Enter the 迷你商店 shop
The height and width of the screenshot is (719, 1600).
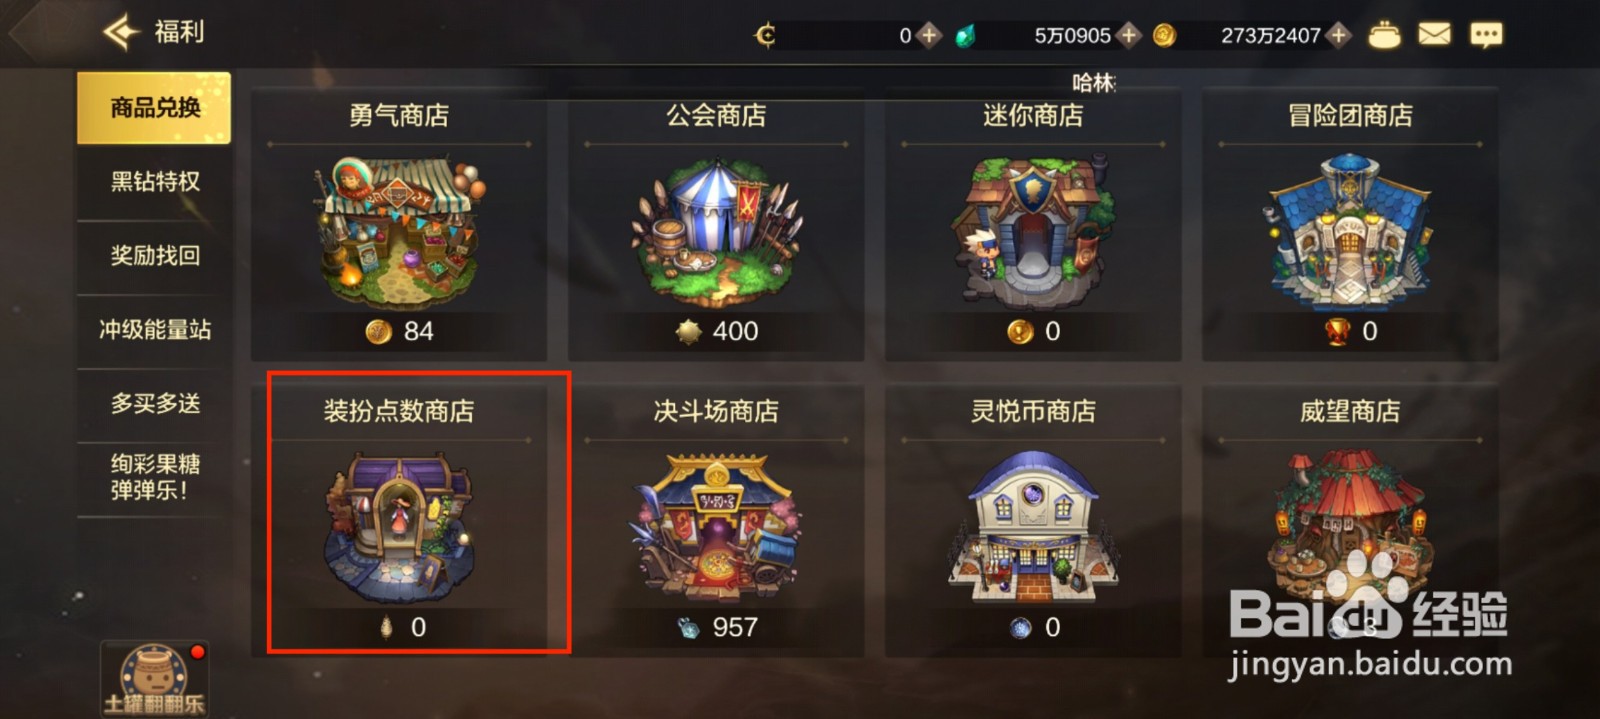pyautogui.click(x=1033, y=225)
